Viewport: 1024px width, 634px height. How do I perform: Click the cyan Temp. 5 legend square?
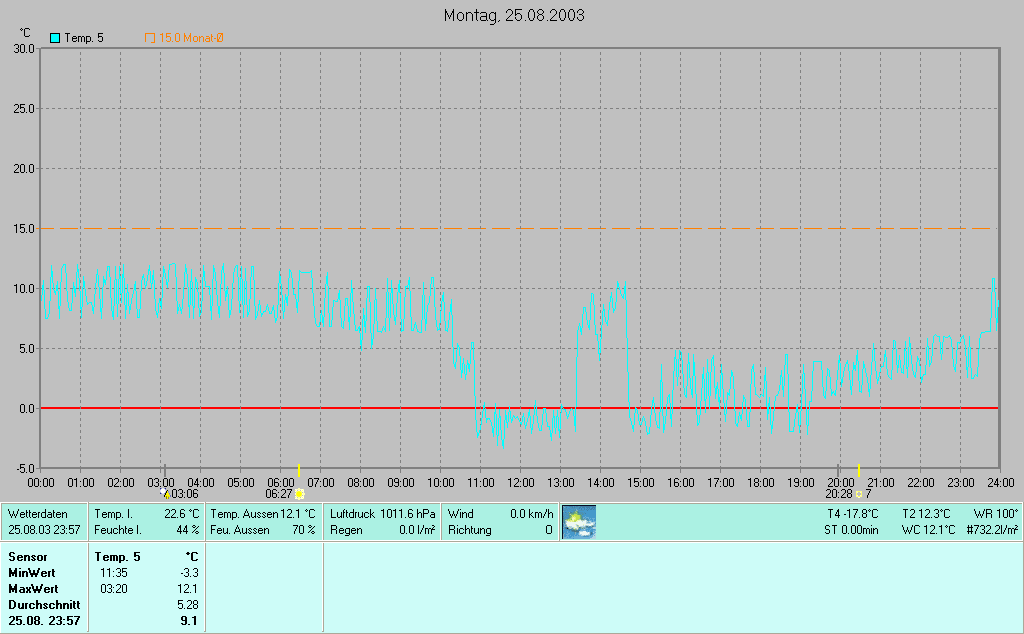55,38
